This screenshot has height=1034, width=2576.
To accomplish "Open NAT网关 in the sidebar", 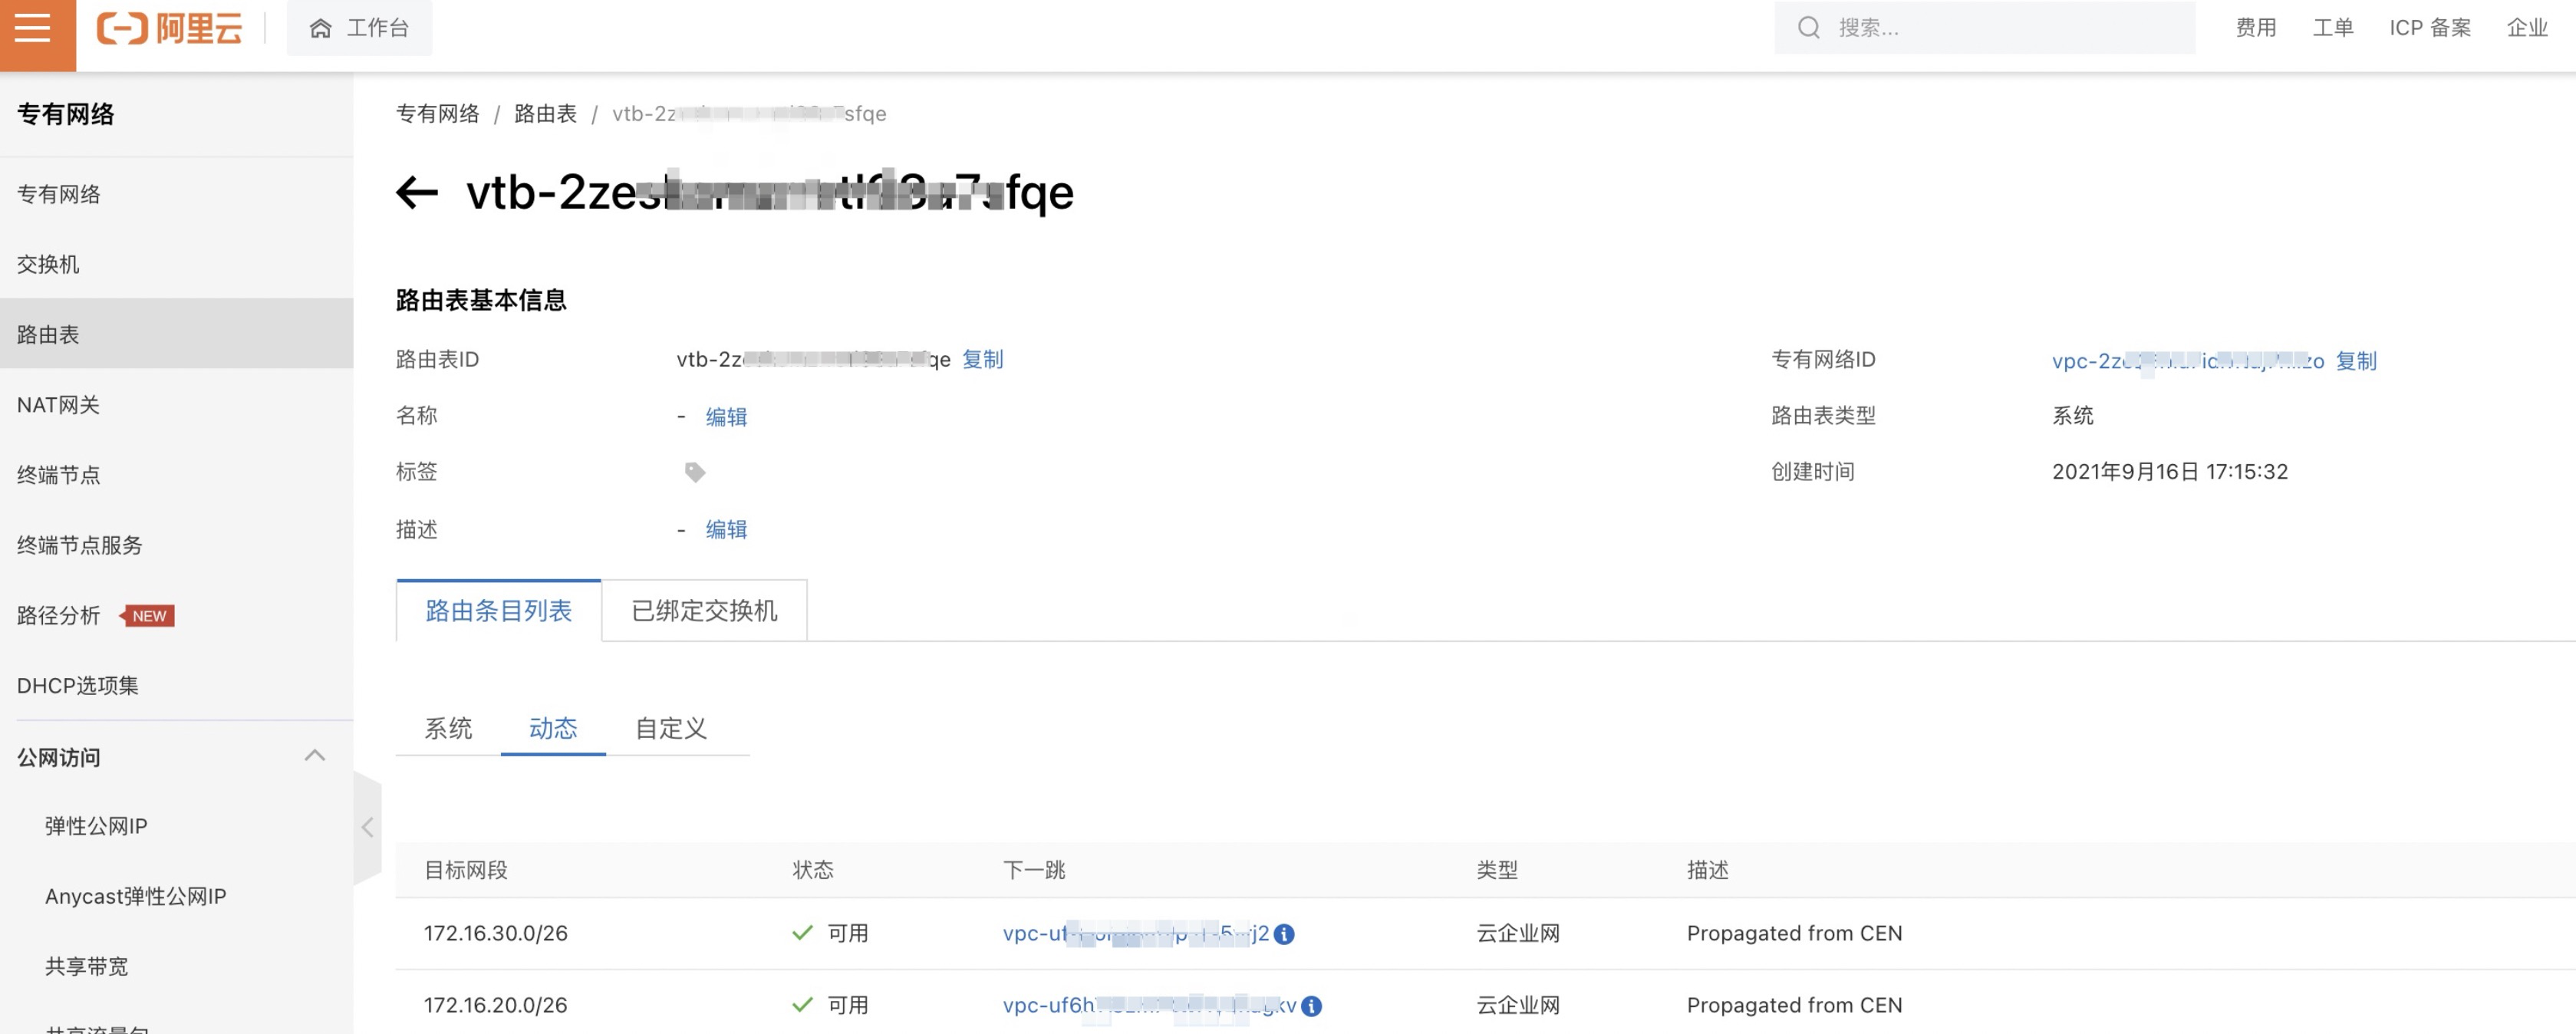I will click(59, 405).
